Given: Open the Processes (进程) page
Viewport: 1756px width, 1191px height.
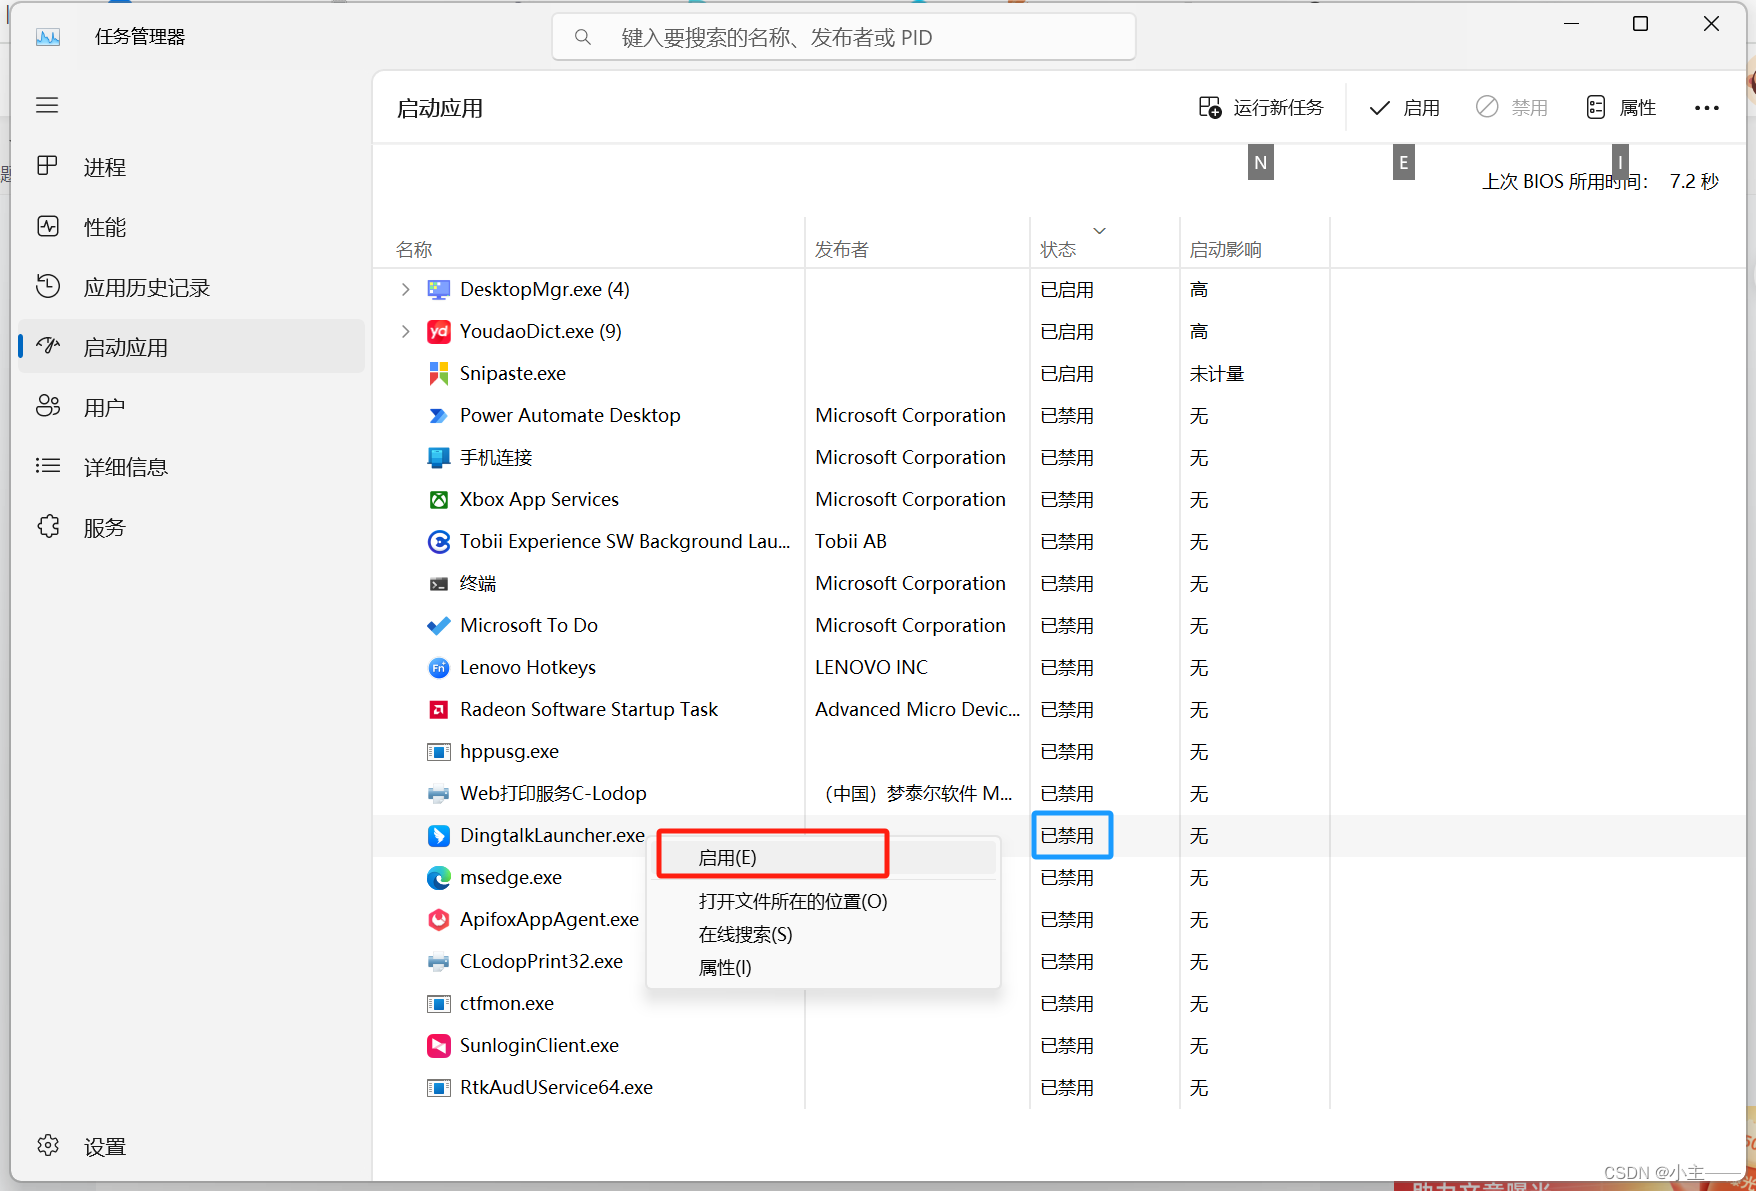Looking at the screenshot, I should [191, 167].
